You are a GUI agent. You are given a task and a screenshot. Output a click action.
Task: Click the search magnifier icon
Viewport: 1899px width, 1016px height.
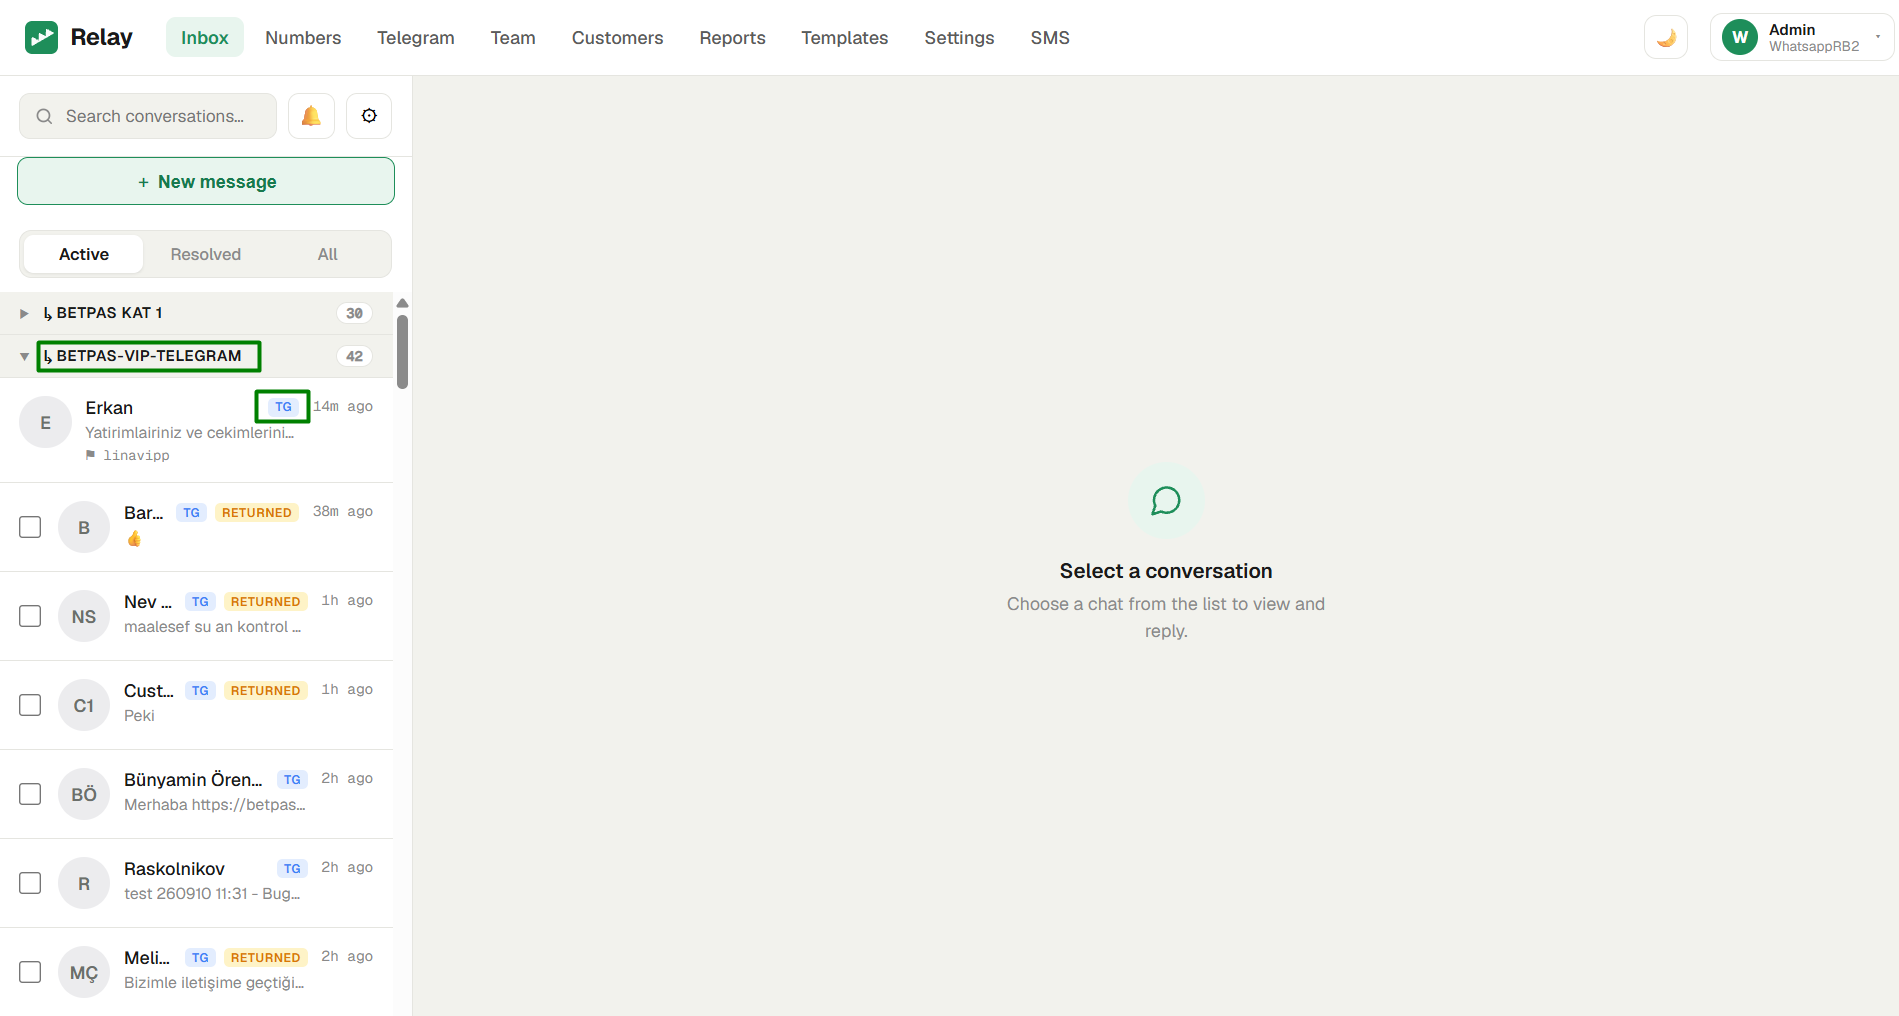[x=44, y=116]
